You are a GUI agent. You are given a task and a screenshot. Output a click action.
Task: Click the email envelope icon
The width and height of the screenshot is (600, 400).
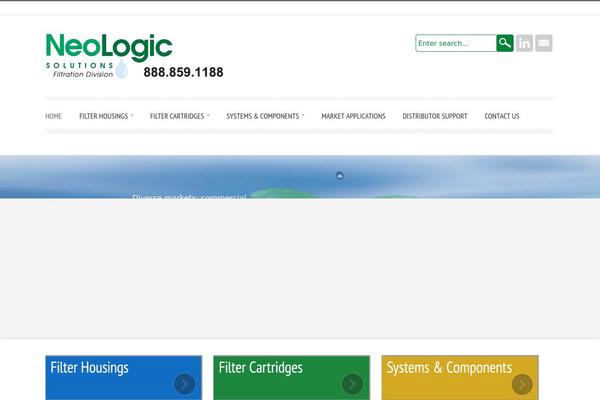click(543, 43)
